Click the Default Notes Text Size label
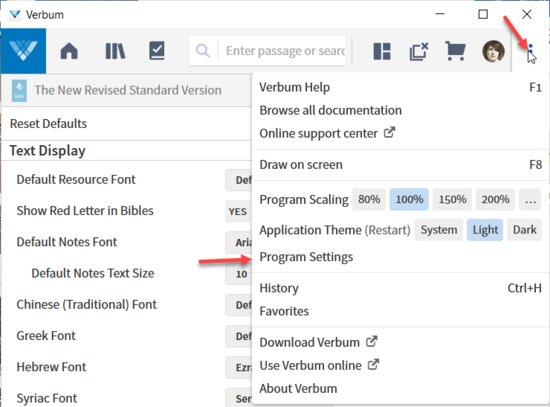 pos(93,273)
